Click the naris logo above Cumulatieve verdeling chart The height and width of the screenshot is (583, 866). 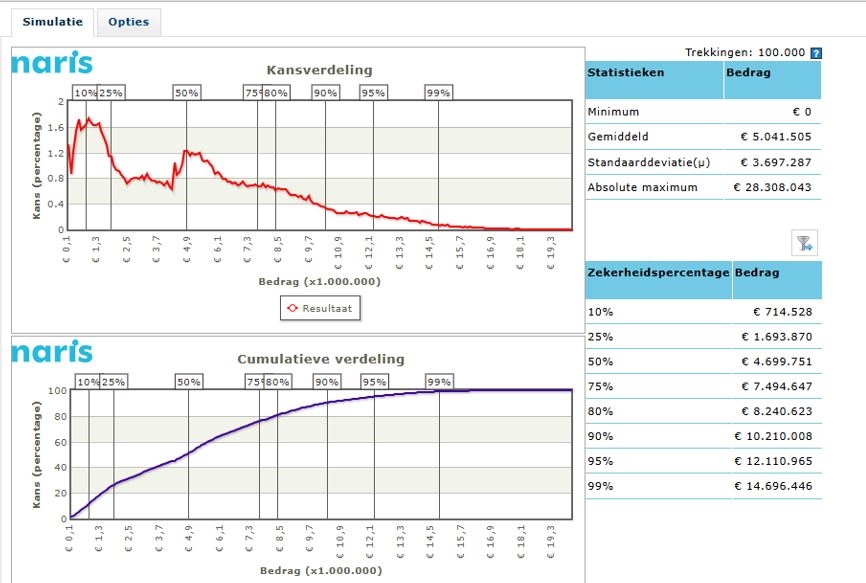[52, 351]
